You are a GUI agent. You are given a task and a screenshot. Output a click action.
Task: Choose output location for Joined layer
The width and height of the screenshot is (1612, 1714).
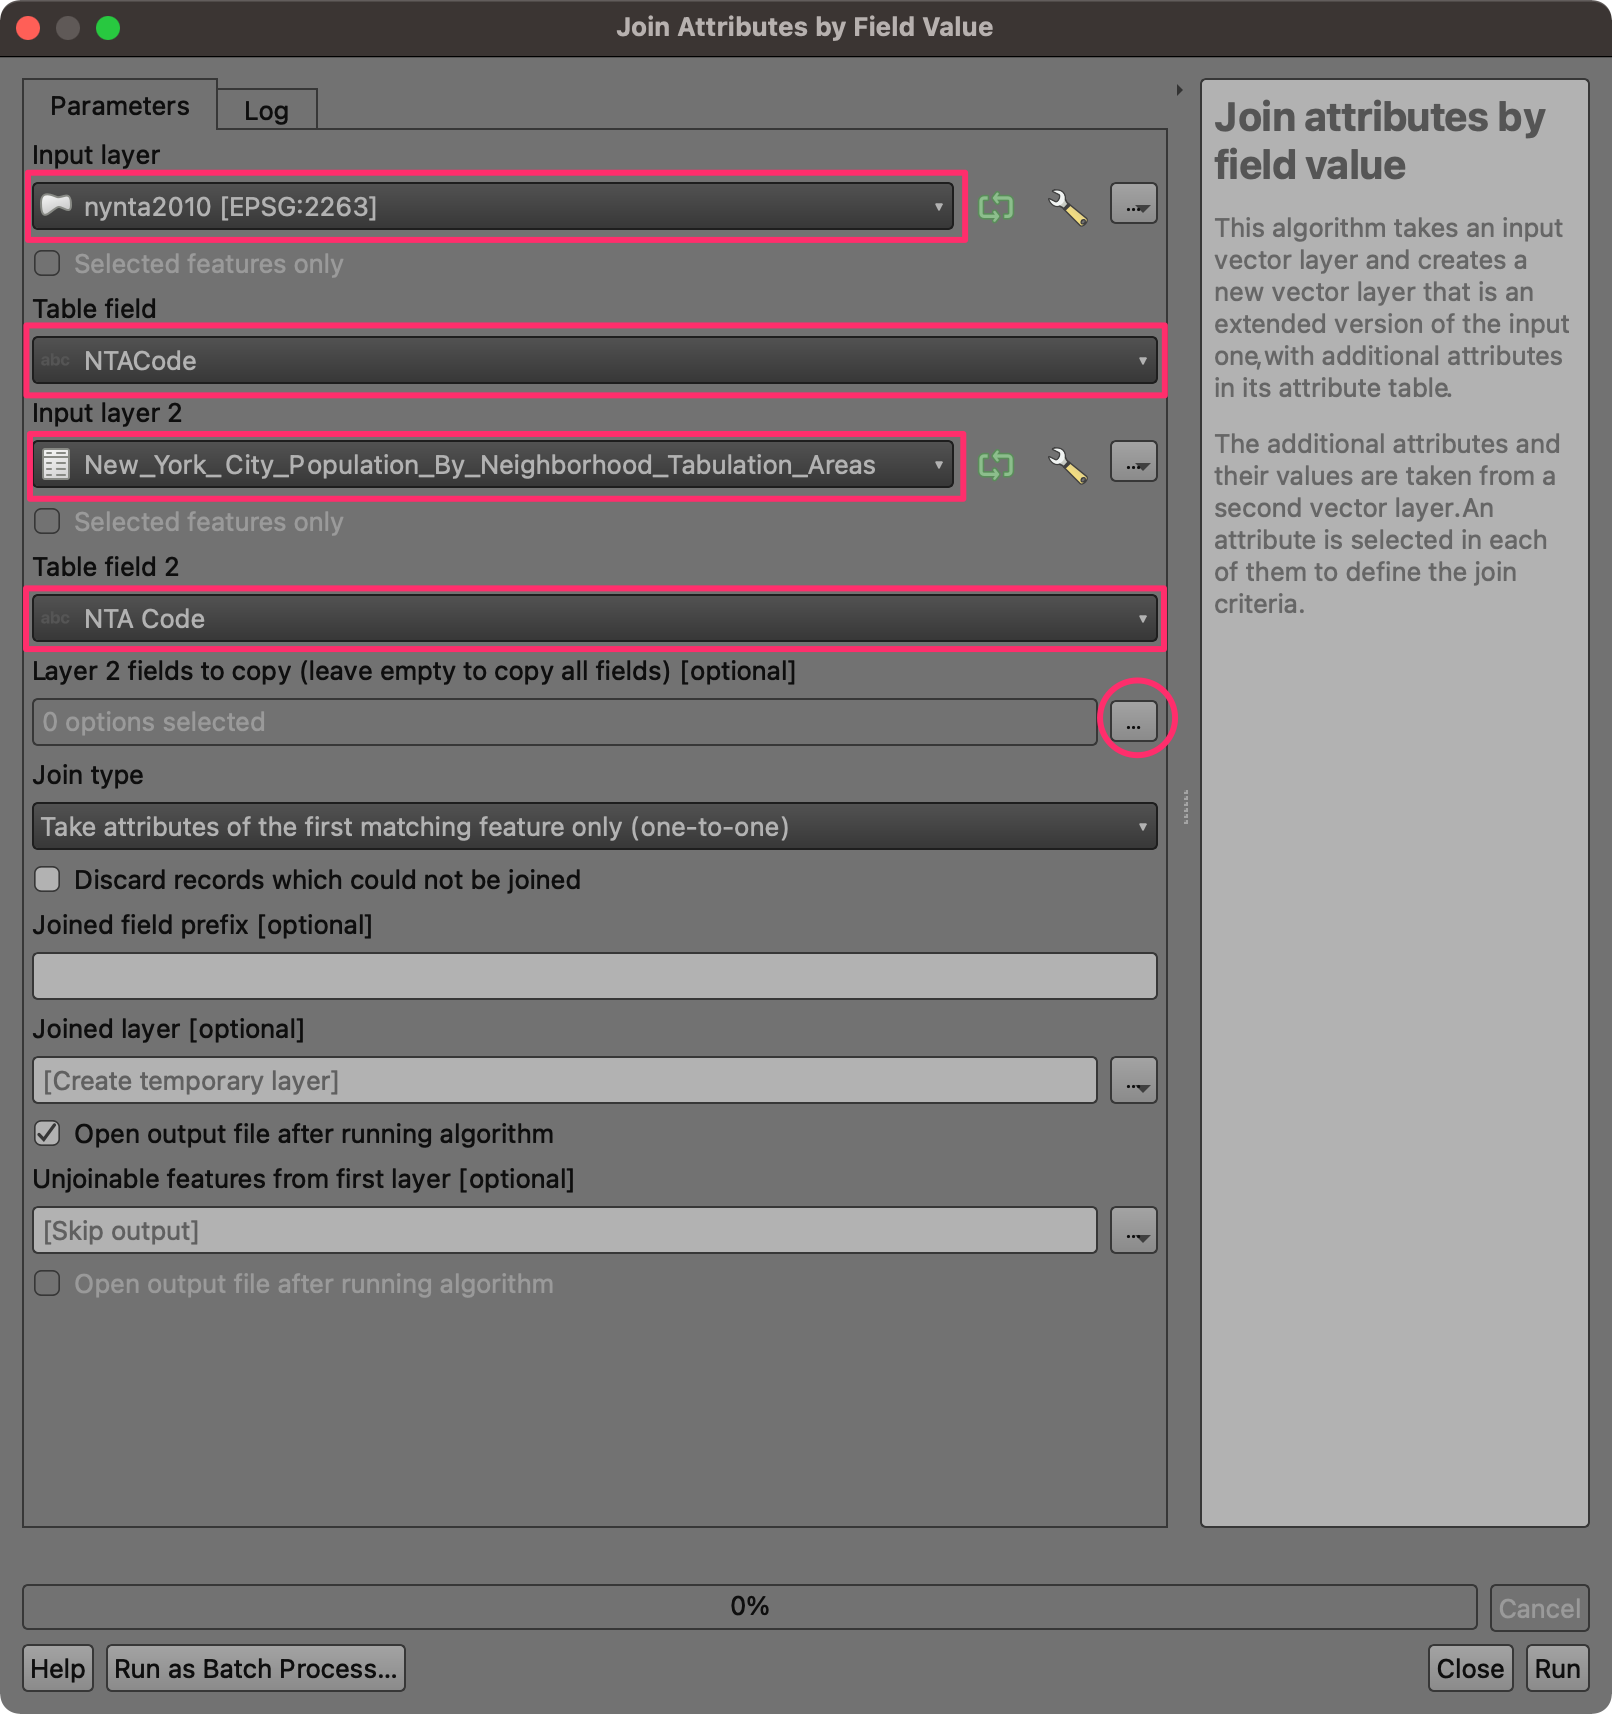click(x=1134, y=1081)
